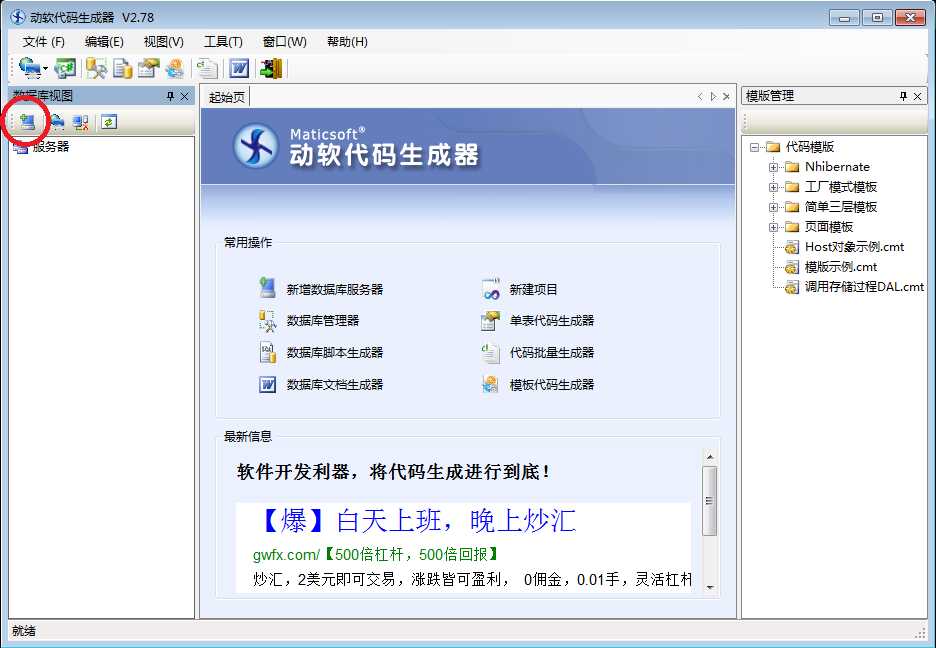Click the news panel scrollbar thumb
This screenshot has width=936, height=648.
tap(710, 501)
